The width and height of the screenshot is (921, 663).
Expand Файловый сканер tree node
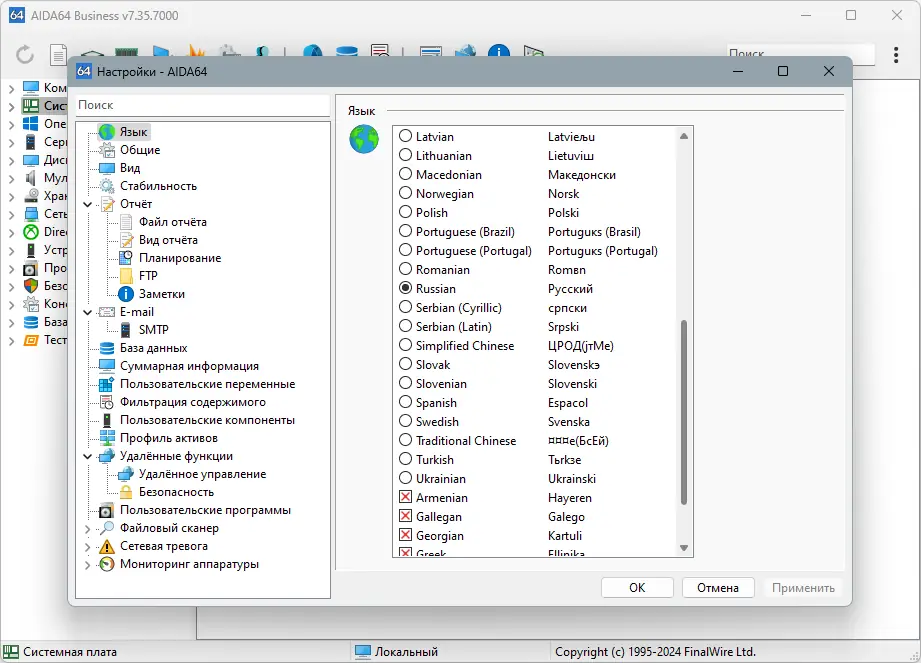pos(88,529)
